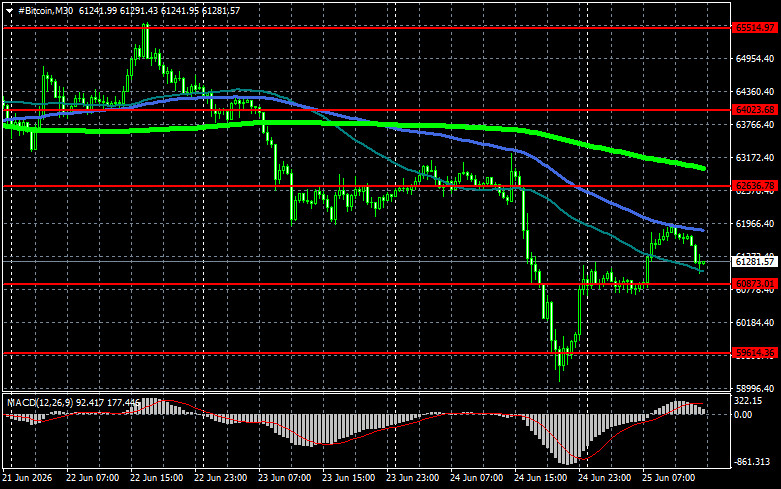Select the red 60873.01 price level label
Viewport: 781px width, 489px height.
coord(755,284)
